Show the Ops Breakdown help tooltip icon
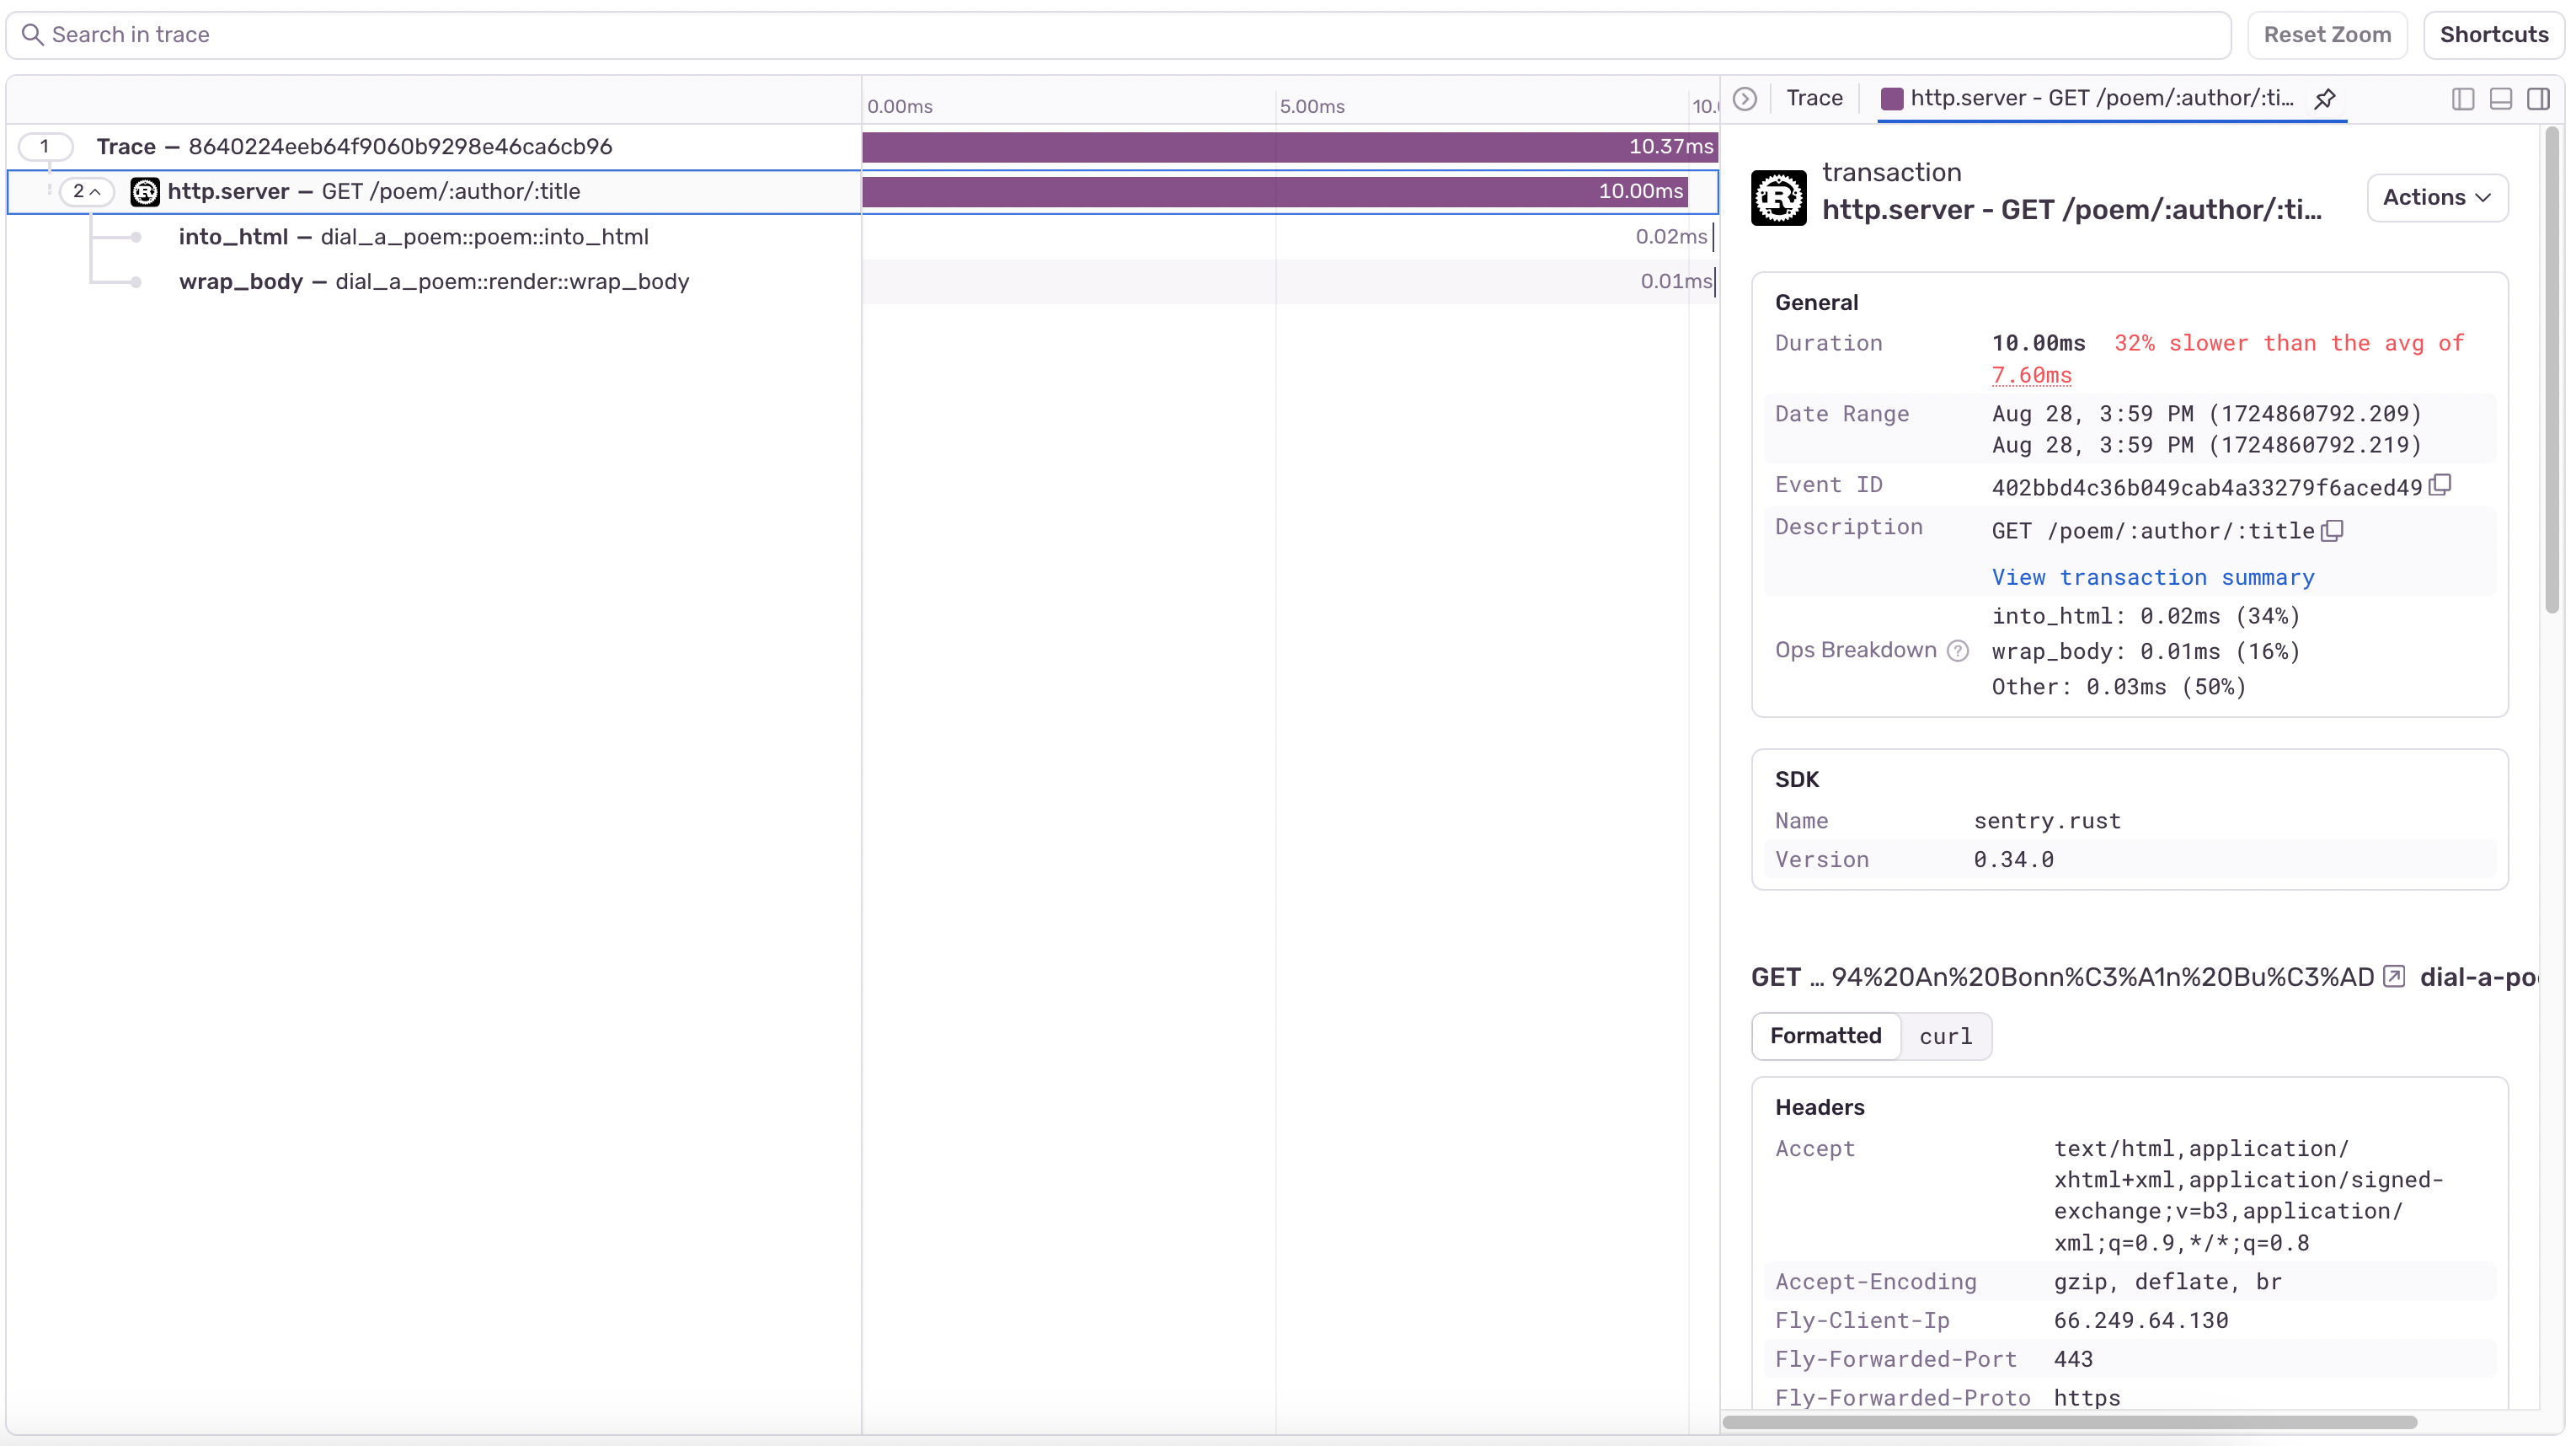Viewport: 2576px width, 1446px height. 1958,651
